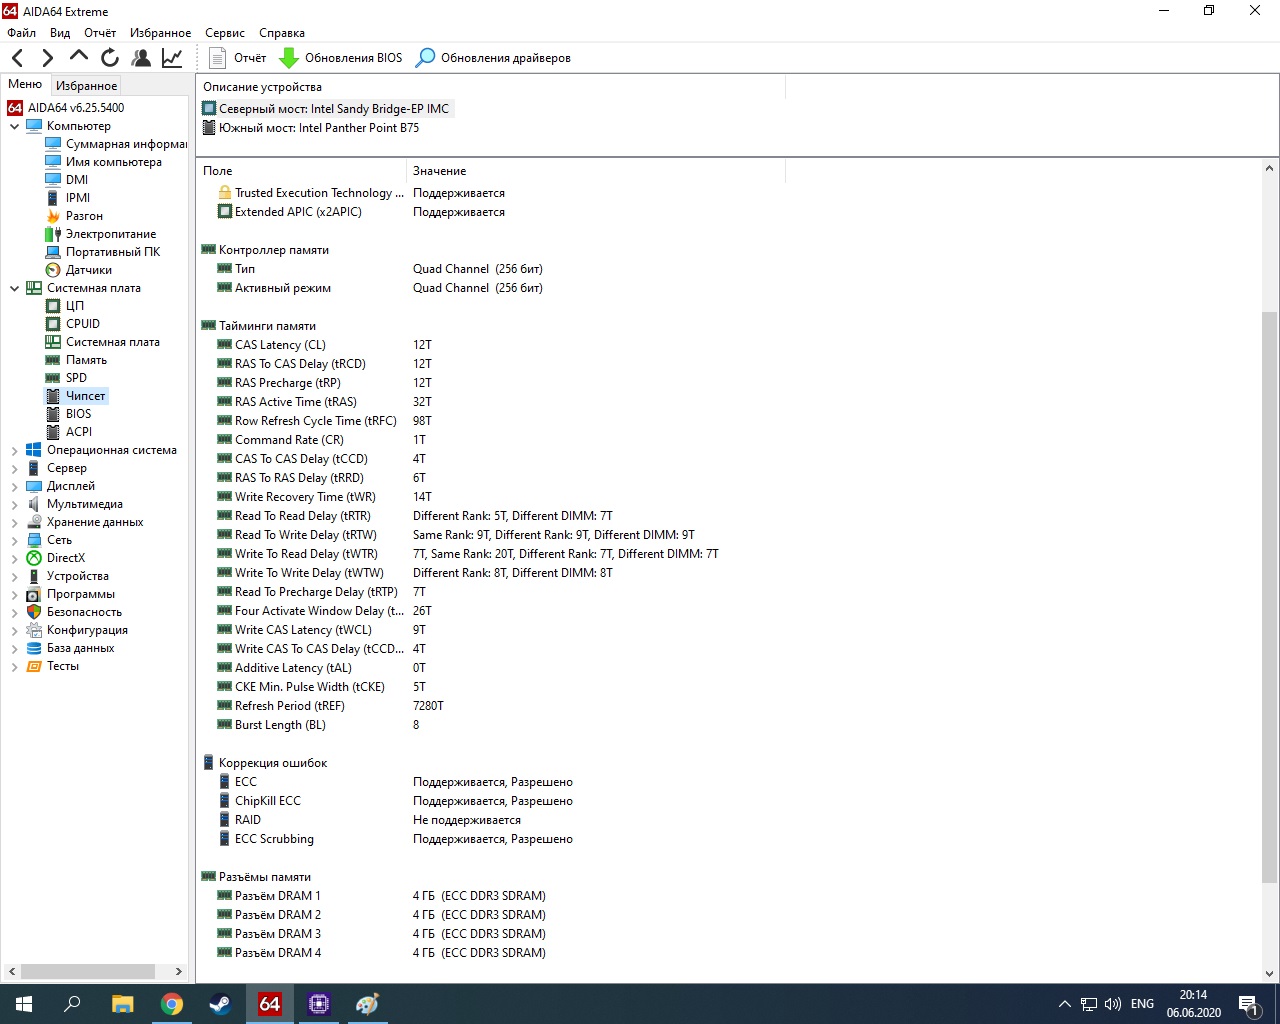
Task: Click the Forward navigation arrow
Action: [47, 58]
